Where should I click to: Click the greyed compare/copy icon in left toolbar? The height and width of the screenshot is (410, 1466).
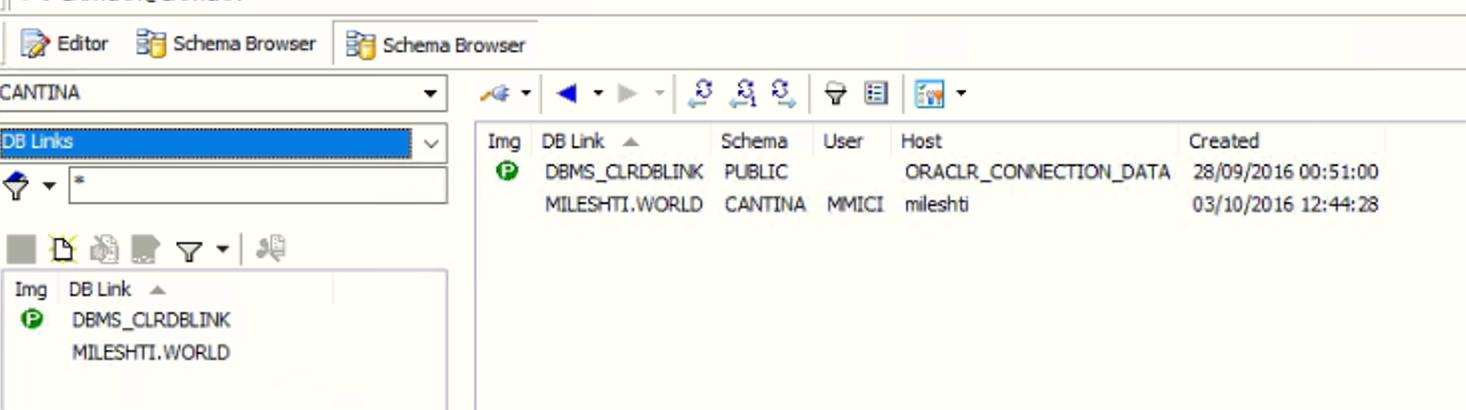point(270,248)
